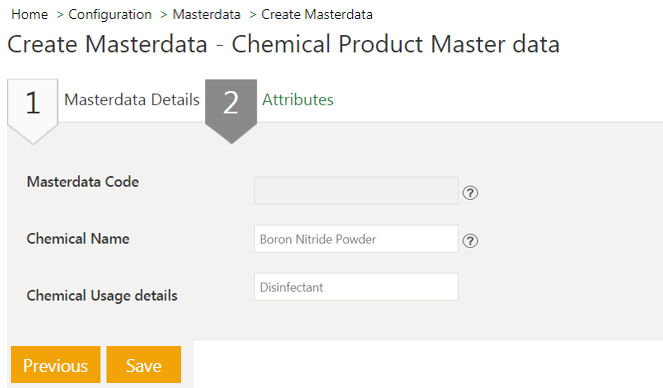This screenshot has width=663, height=388.
Task: Click the arrow separator after Home breadcrumb
Action: click(x=60, y=15)
